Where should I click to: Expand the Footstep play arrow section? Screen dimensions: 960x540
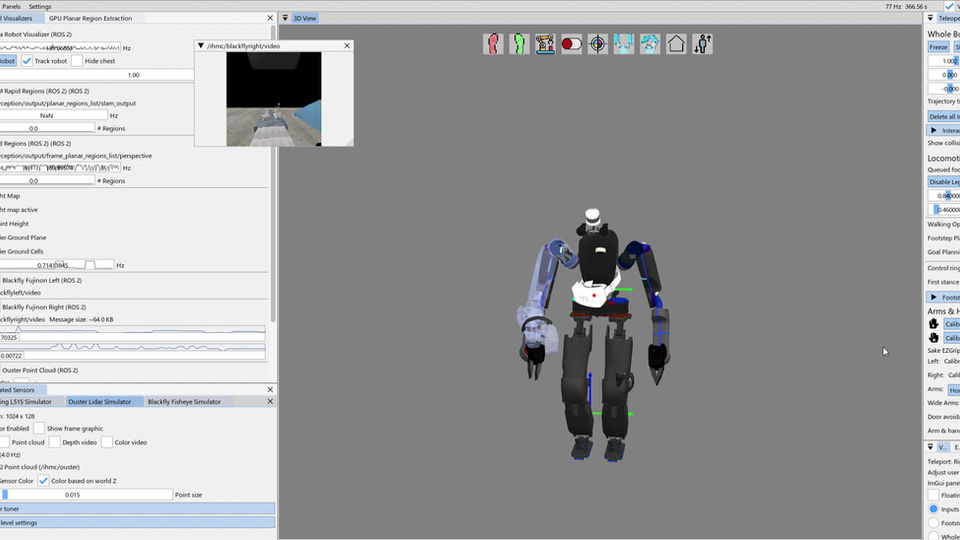pos(933,297)
